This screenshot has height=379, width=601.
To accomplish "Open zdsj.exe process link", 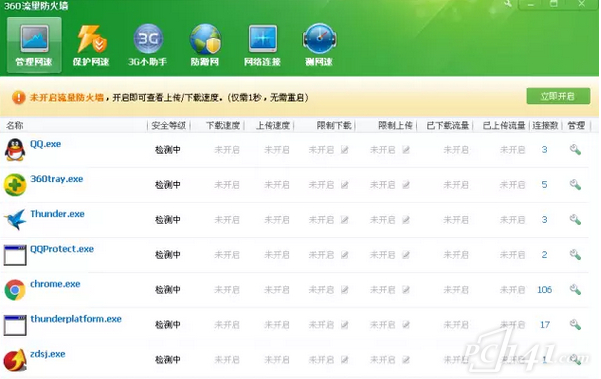I will tap(48, 354).
